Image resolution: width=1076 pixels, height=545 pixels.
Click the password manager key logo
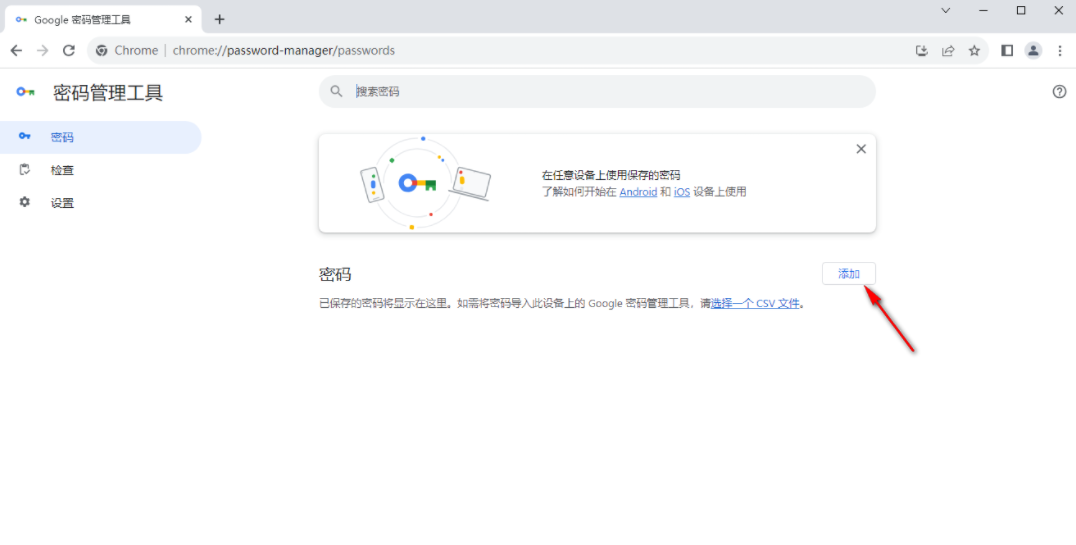(26, 92)
